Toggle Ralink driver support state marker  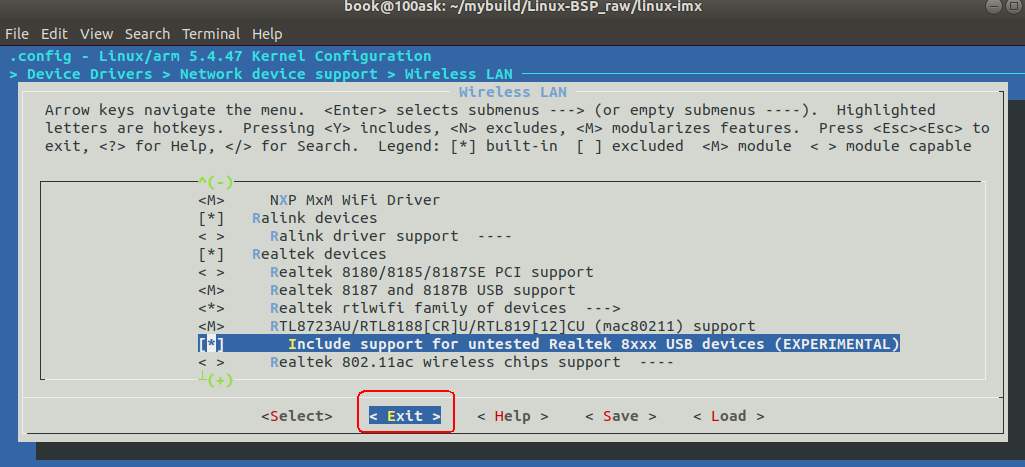[211, 236]
